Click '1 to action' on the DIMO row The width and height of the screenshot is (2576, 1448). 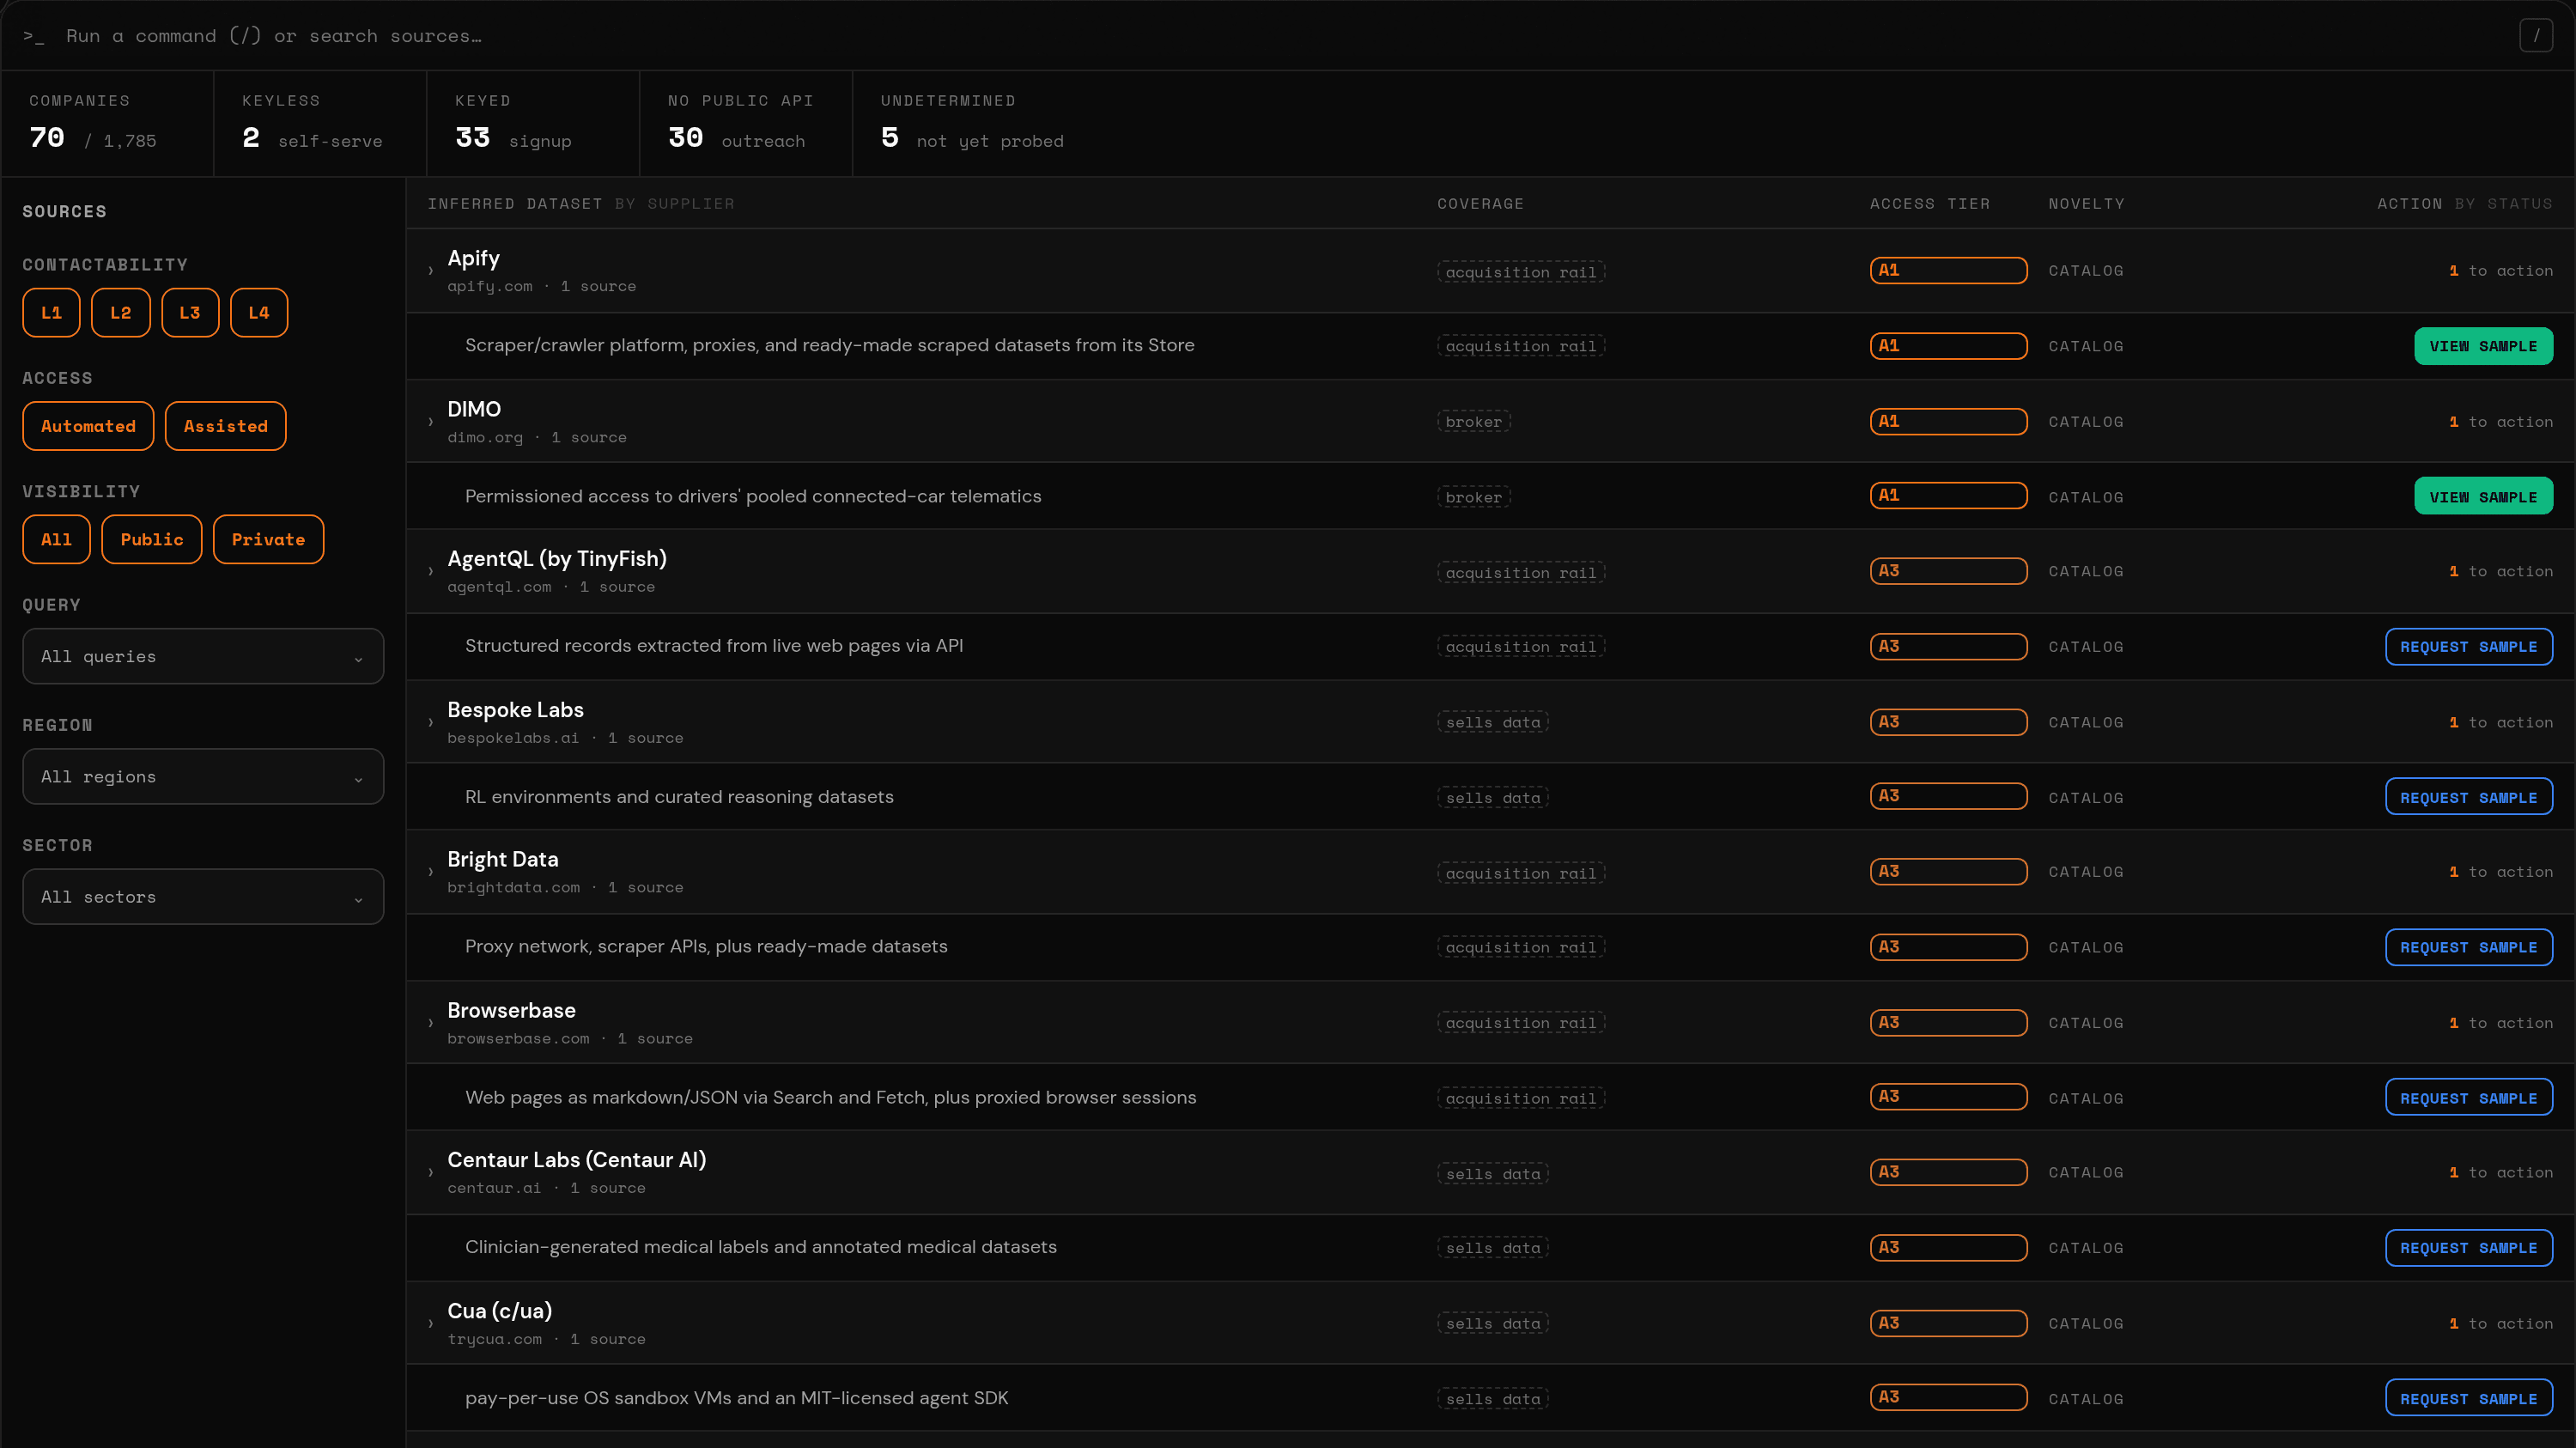[2501, 422]
